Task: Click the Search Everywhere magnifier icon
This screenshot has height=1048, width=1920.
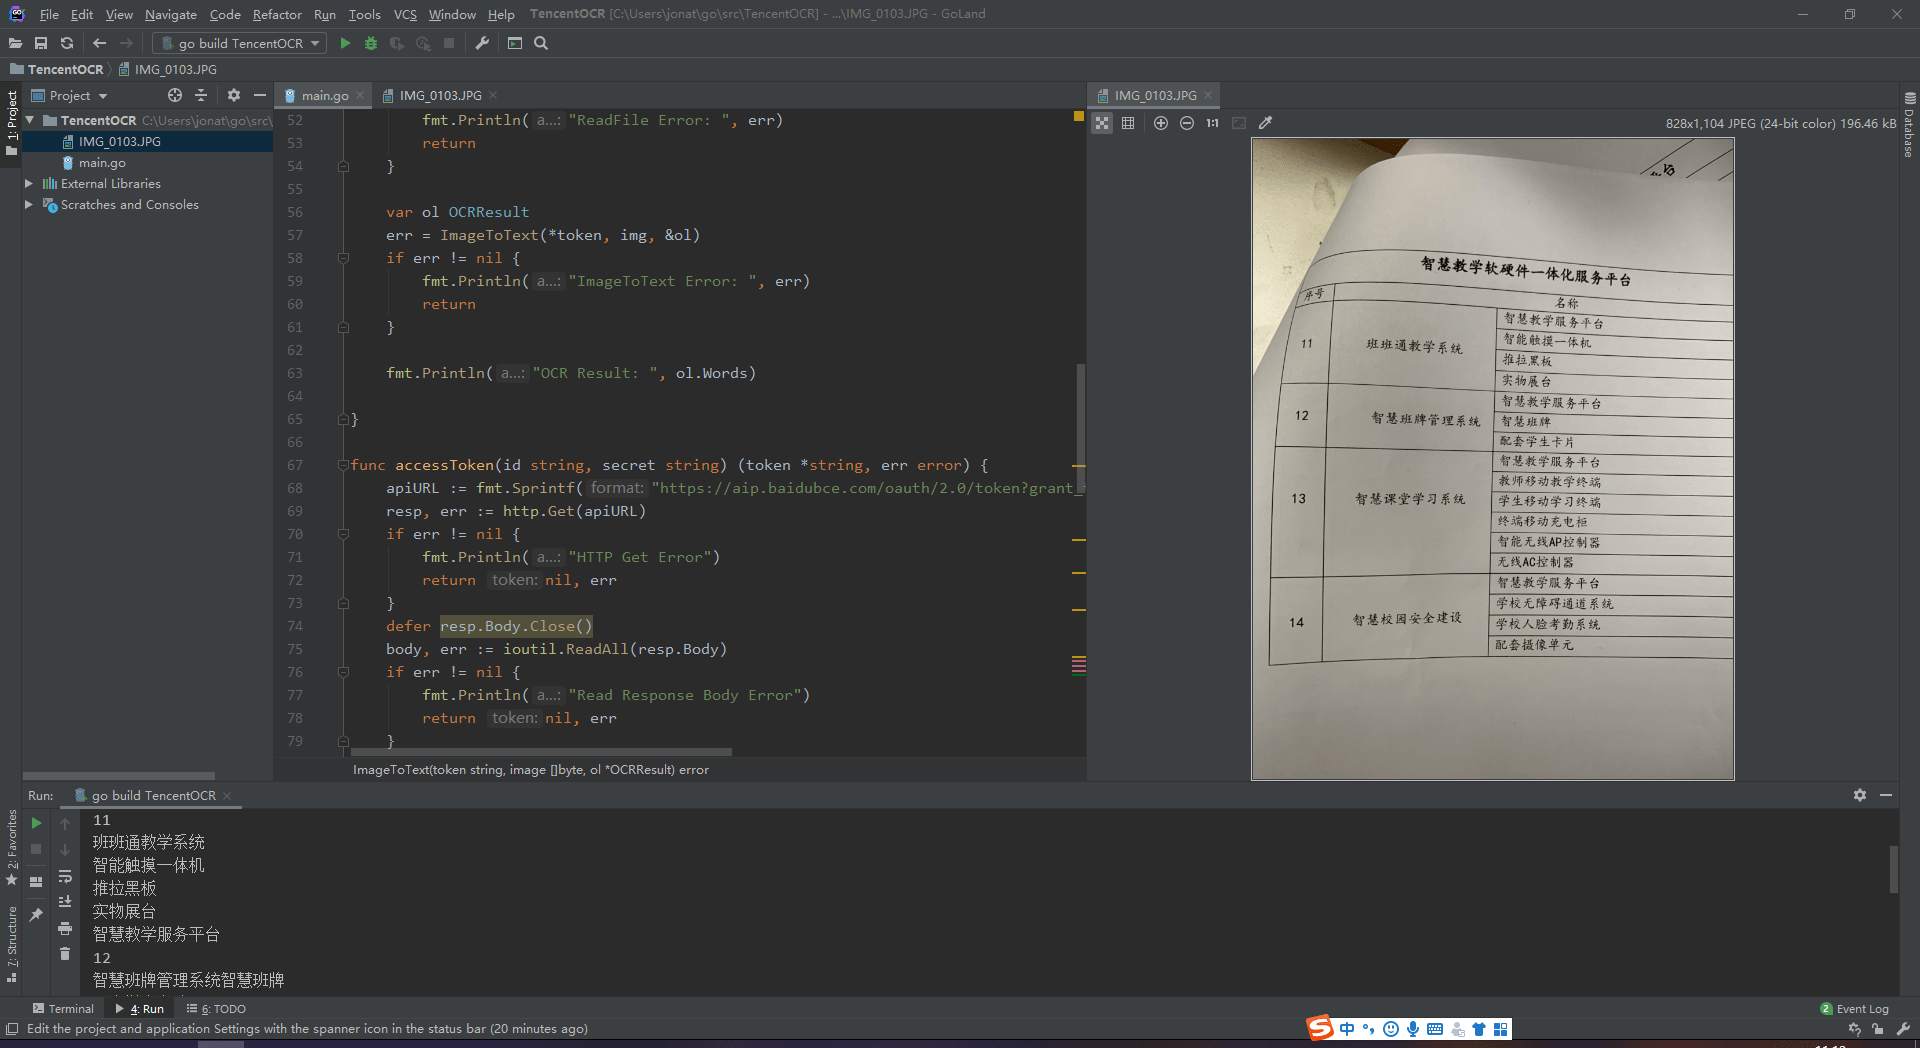Action: (541, 43)
